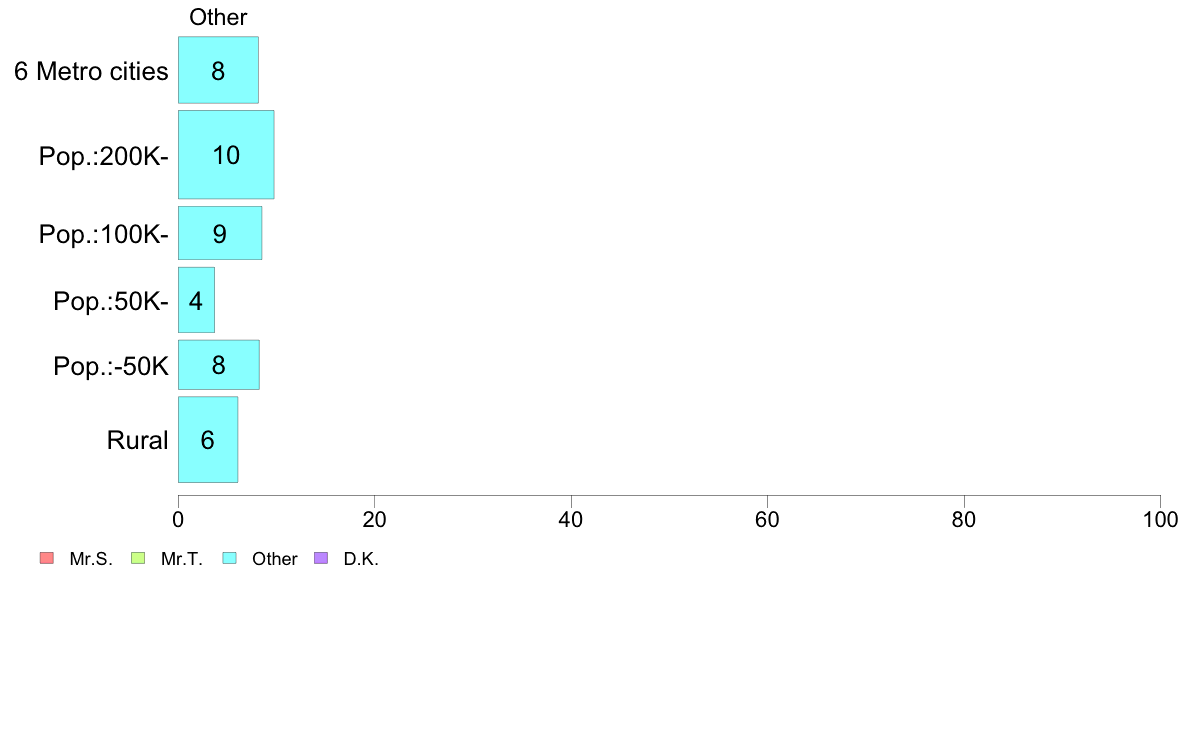Click the Mr.T. legend label
Viewport: 1188px width, 736px height.
click(182, 559)
